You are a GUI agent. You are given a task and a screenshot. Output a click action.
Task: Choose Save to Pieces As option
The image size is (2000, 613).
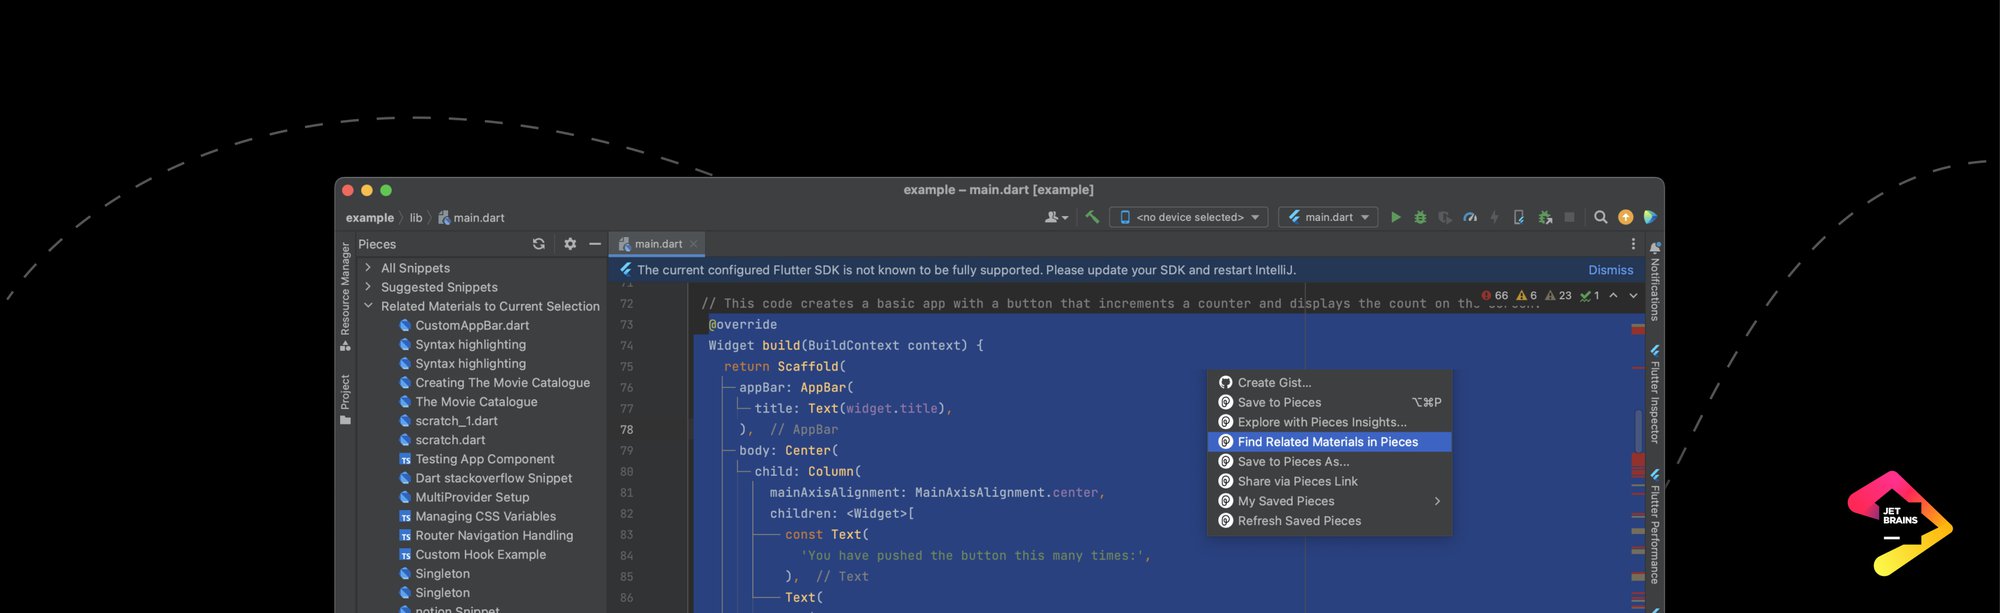click(1329, 462)
